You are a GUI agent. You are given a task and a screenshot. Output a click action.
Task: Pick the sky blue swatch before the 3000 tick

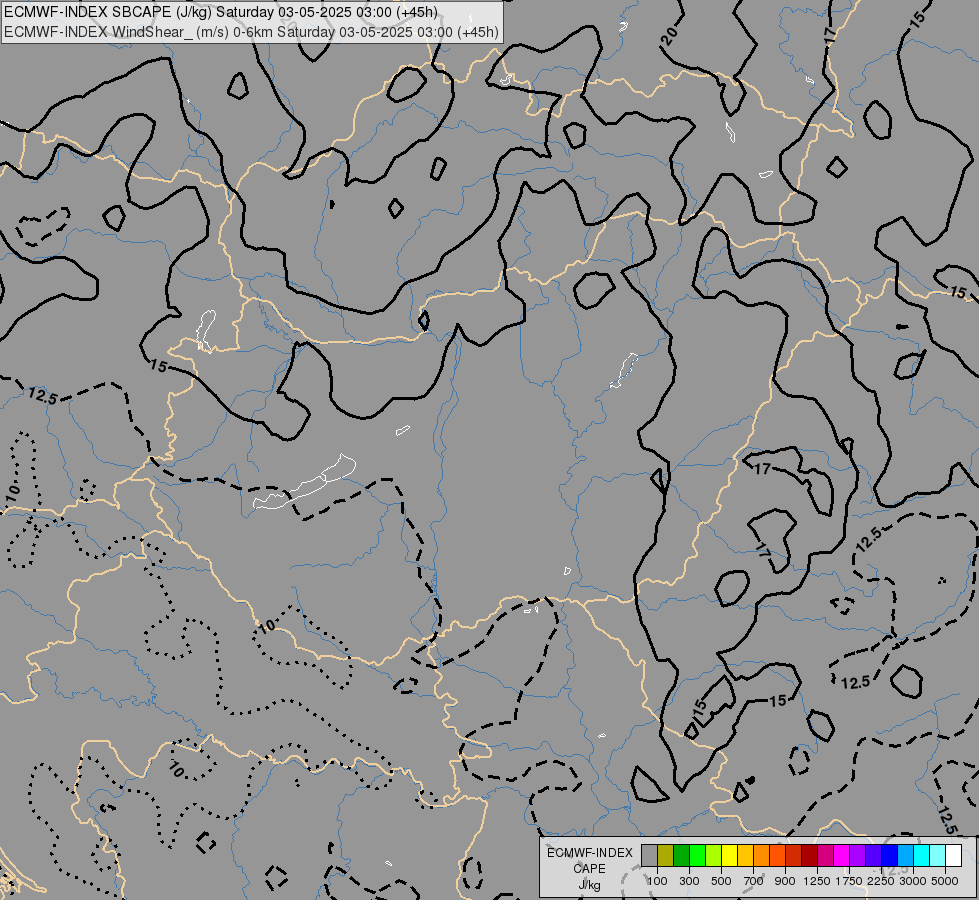click(x=905, y=856)
